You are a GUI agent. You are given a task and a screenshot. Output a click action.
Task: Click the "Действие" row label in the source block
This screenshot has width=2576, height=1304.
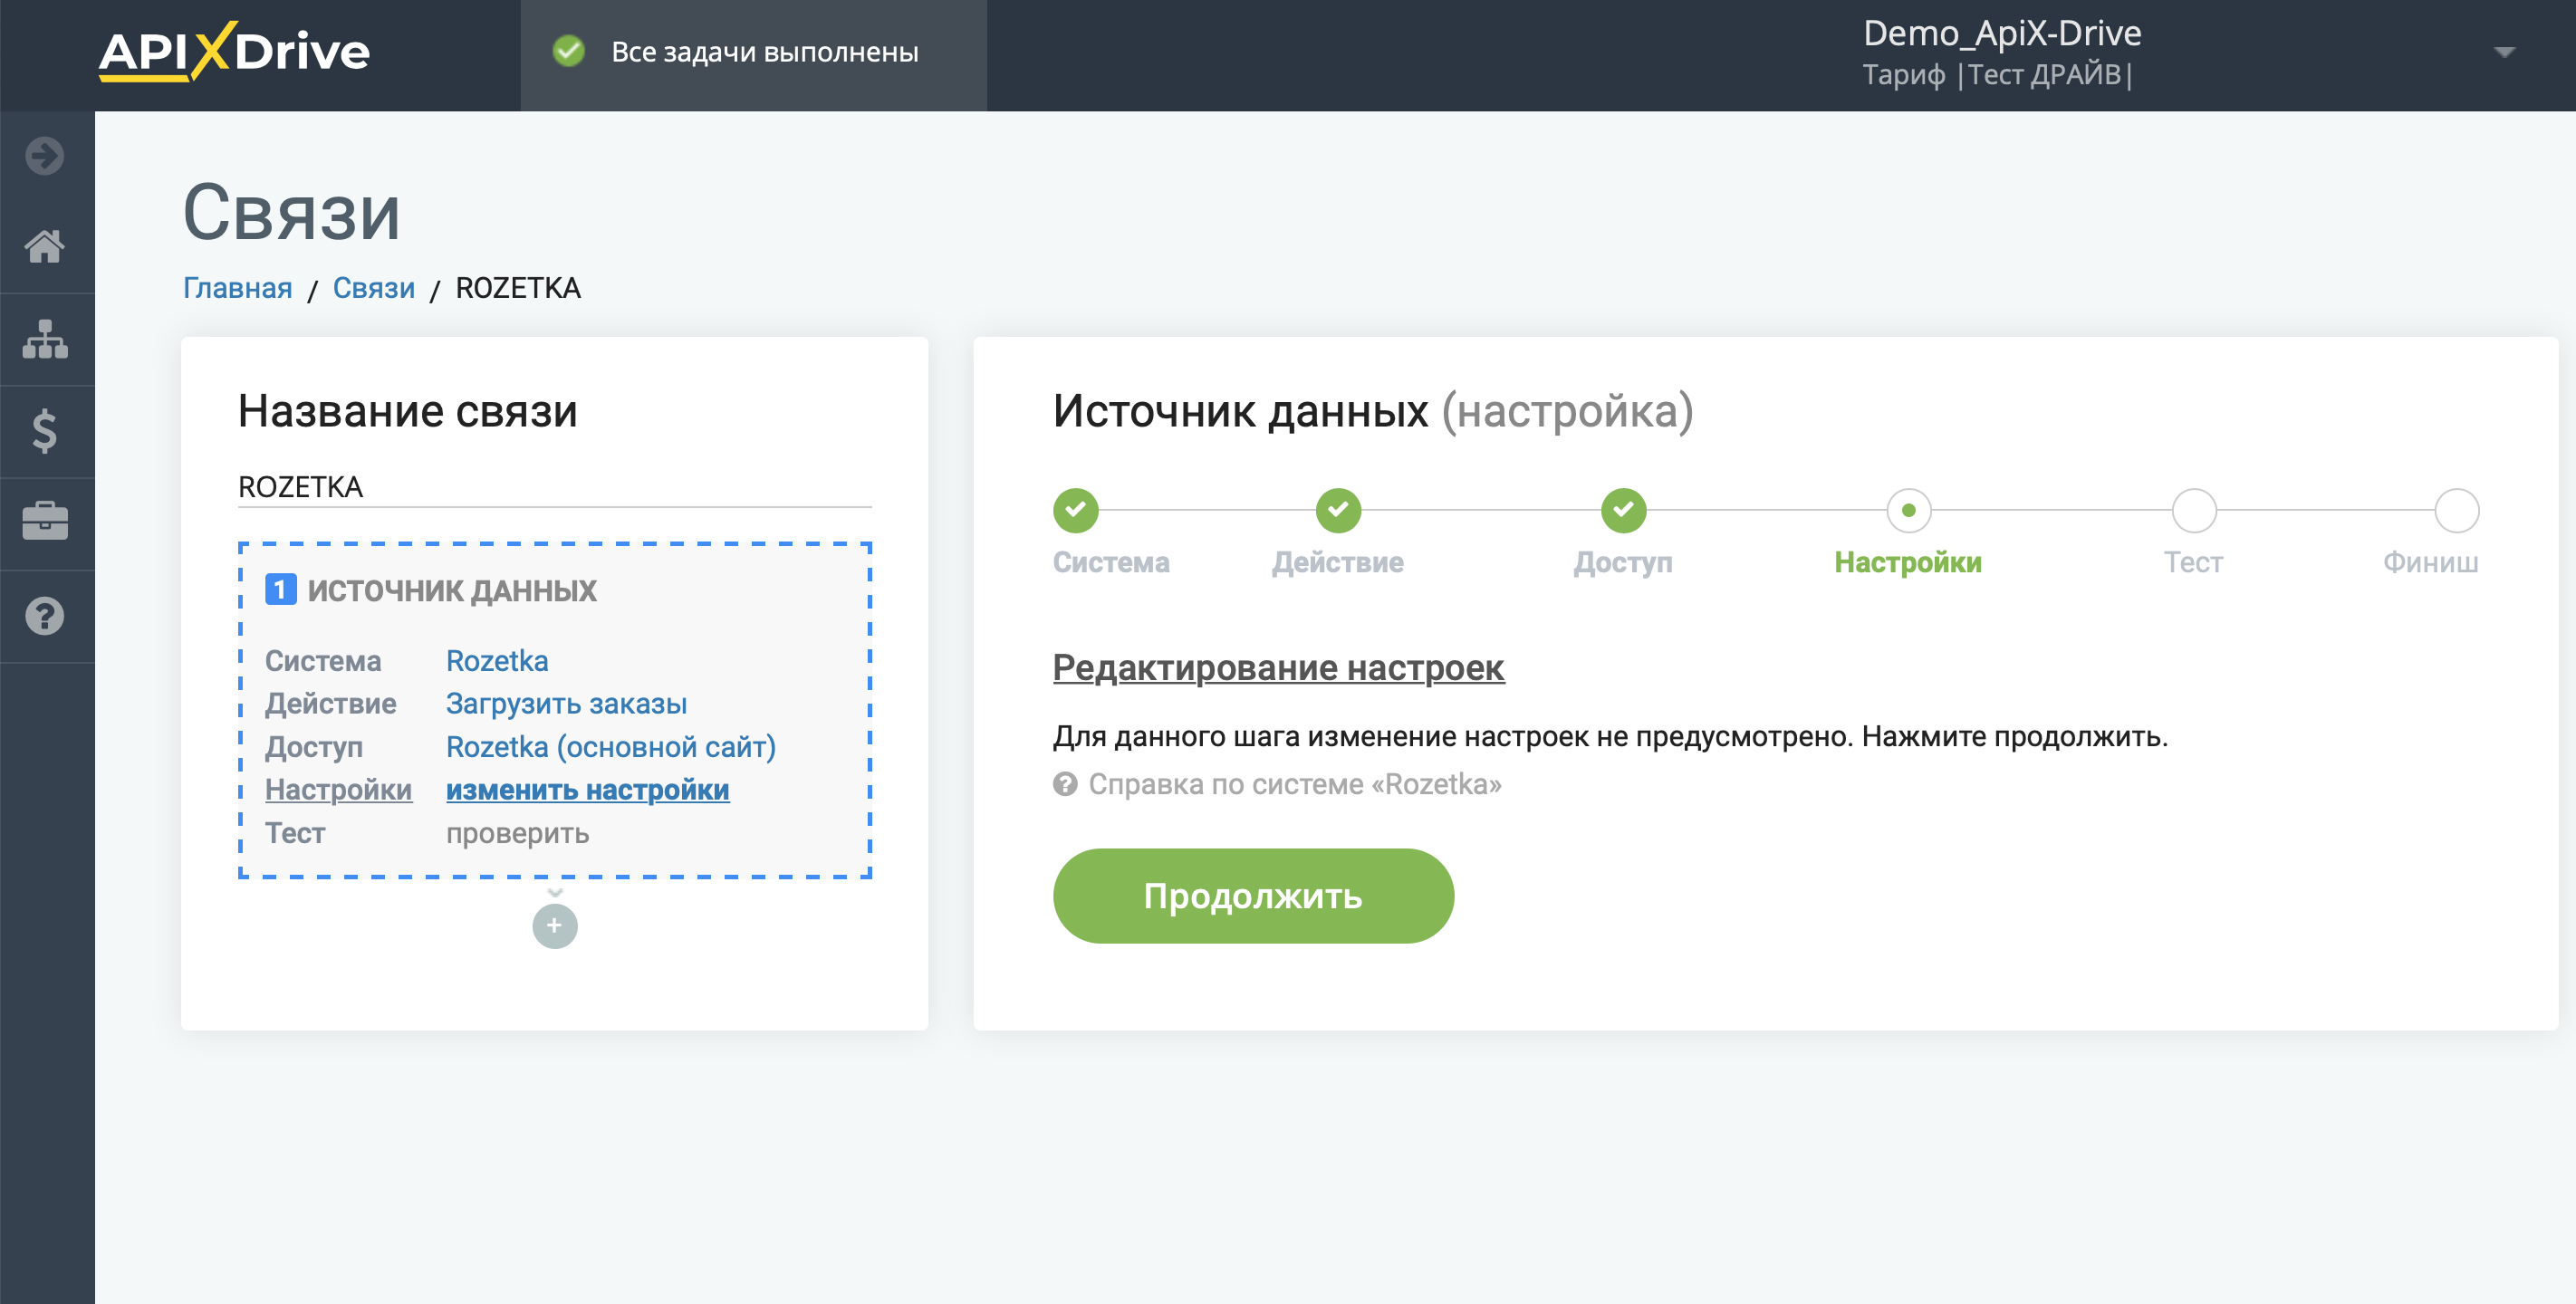coord(330,704)
